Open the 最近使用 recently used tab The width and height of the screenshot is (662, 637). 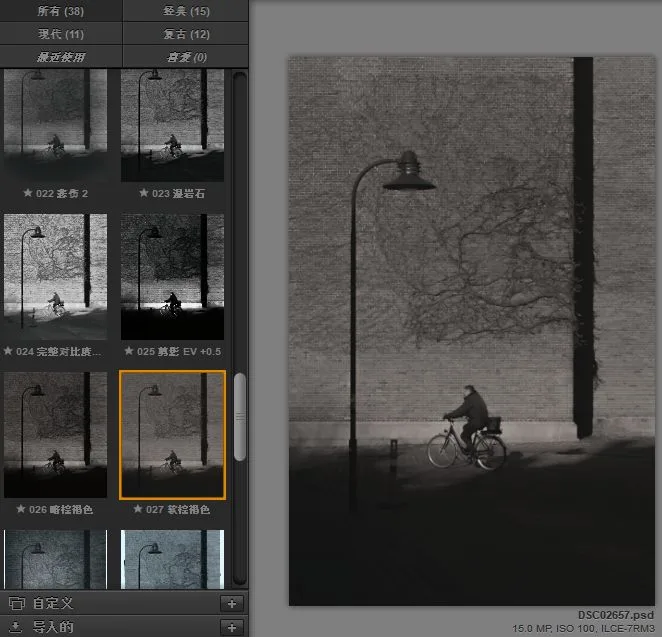pos(61,57)
